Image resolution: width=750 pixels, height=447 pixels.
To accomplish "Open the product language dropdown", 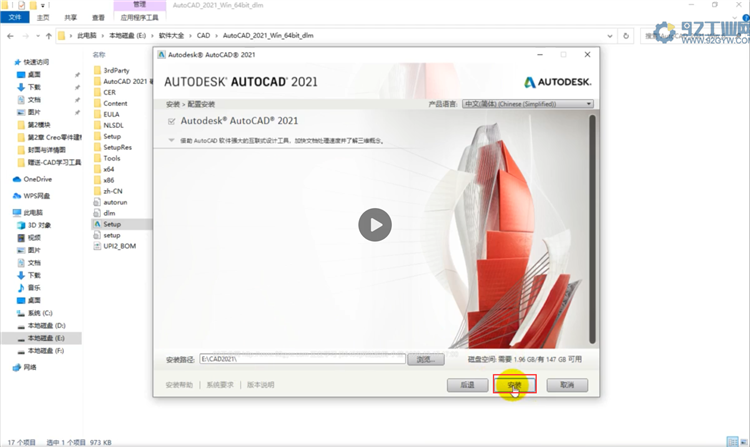I will tap(528, 104).
